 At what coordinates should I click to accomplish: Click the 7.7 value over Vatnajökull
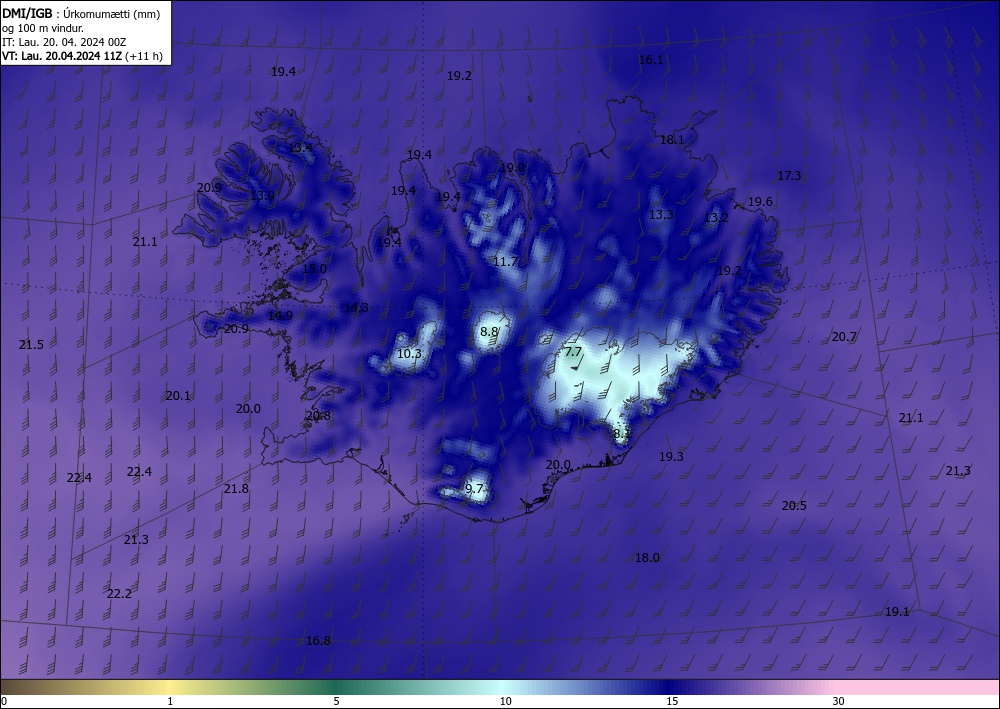573,351
